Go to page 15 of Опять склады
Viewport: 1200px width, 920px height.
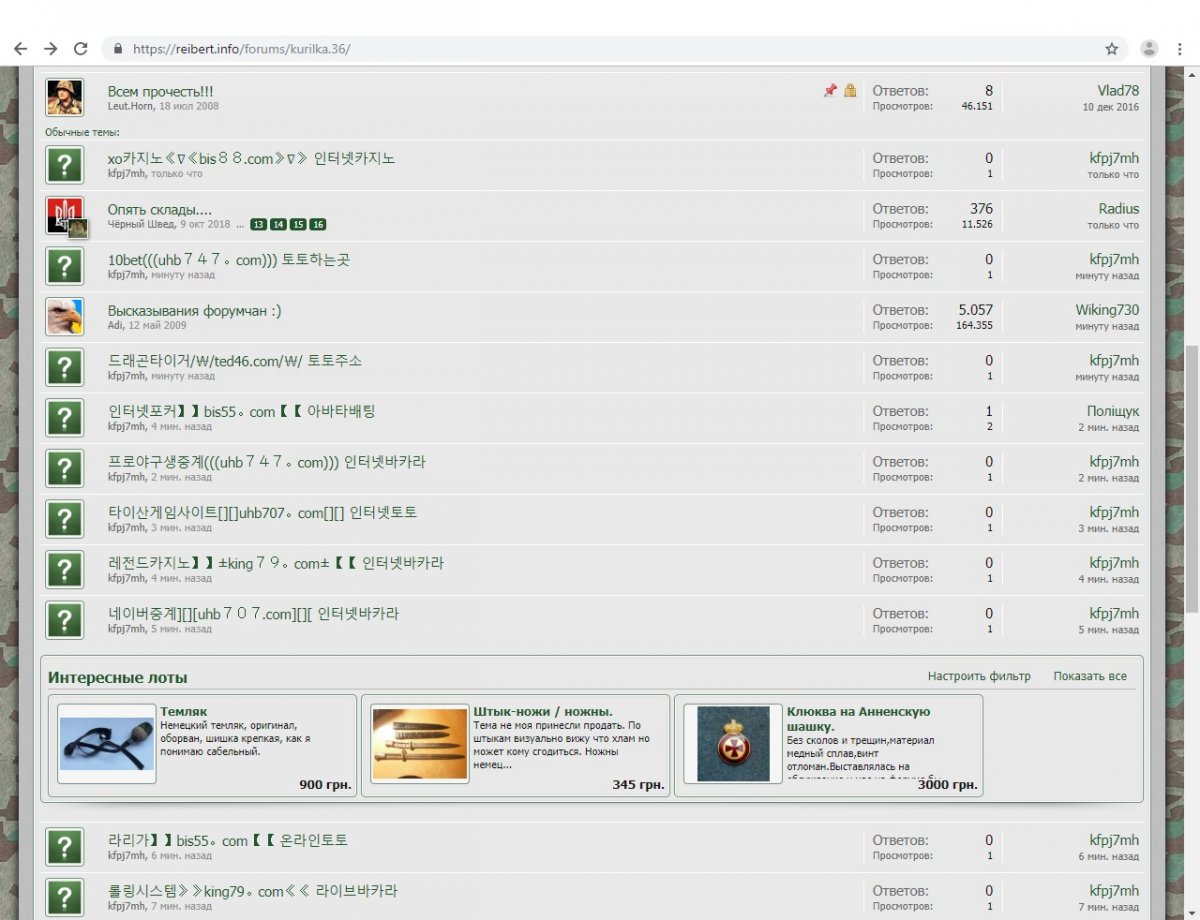point(298,225)
